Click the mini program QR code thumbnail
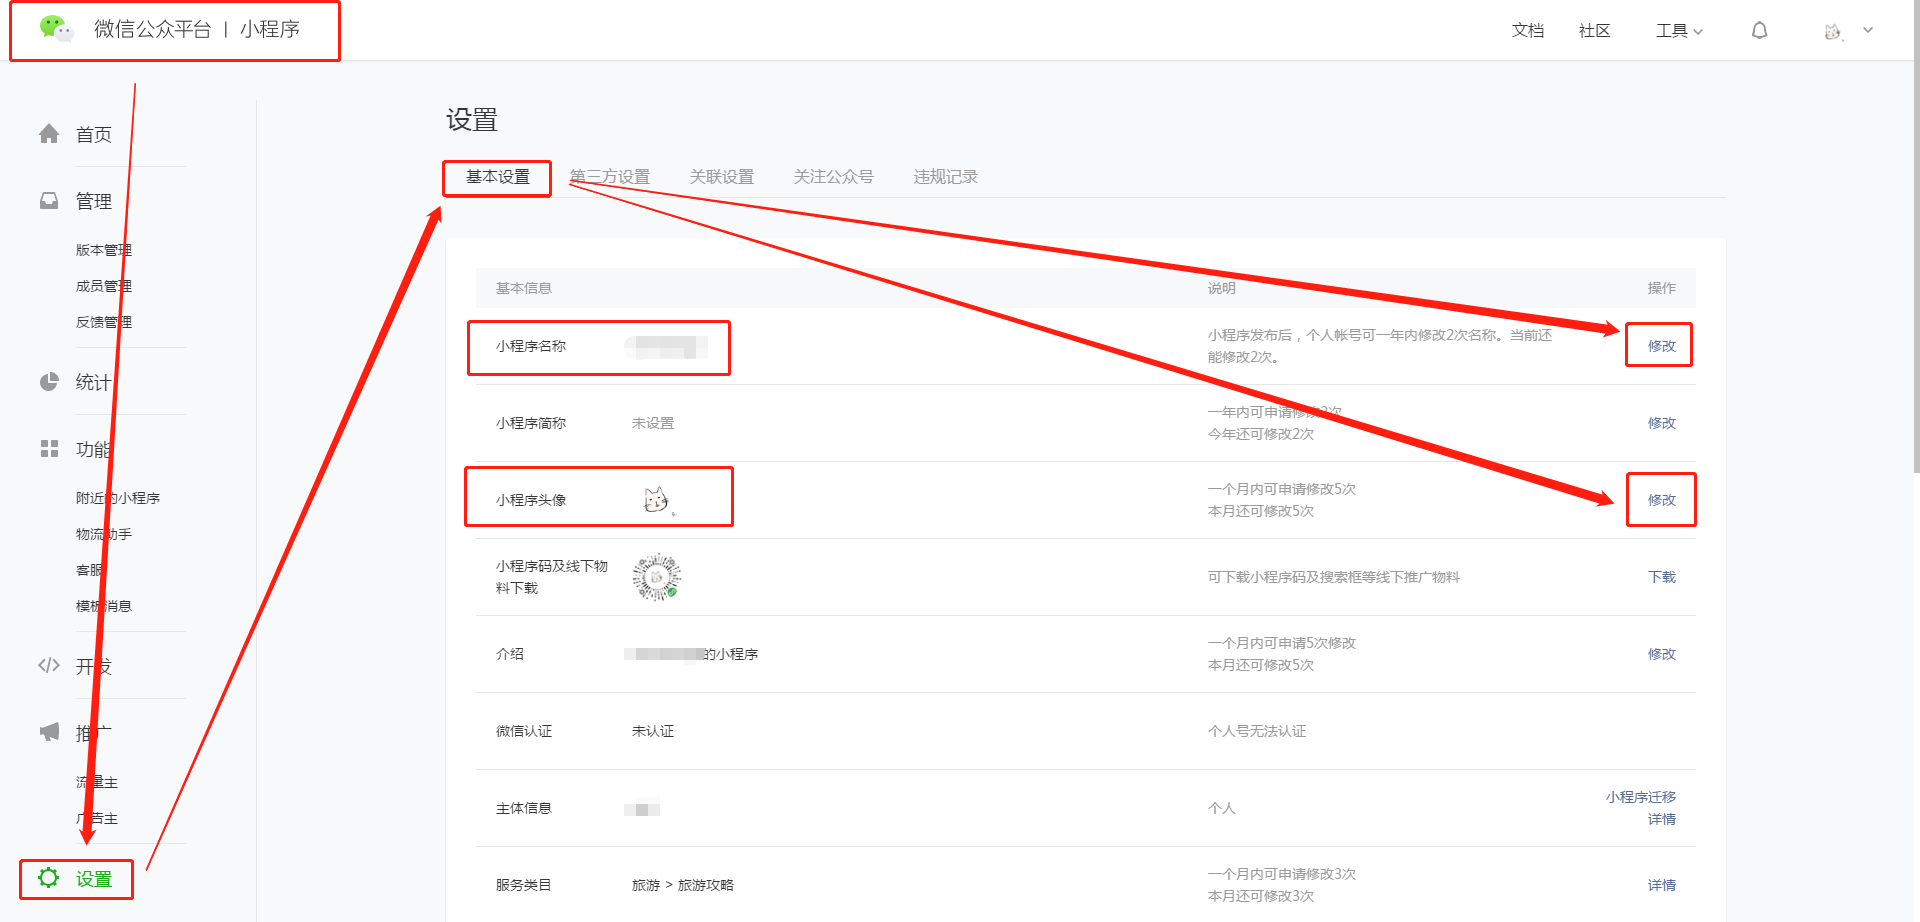This screenshot has height=922, width=1920. 658,576
